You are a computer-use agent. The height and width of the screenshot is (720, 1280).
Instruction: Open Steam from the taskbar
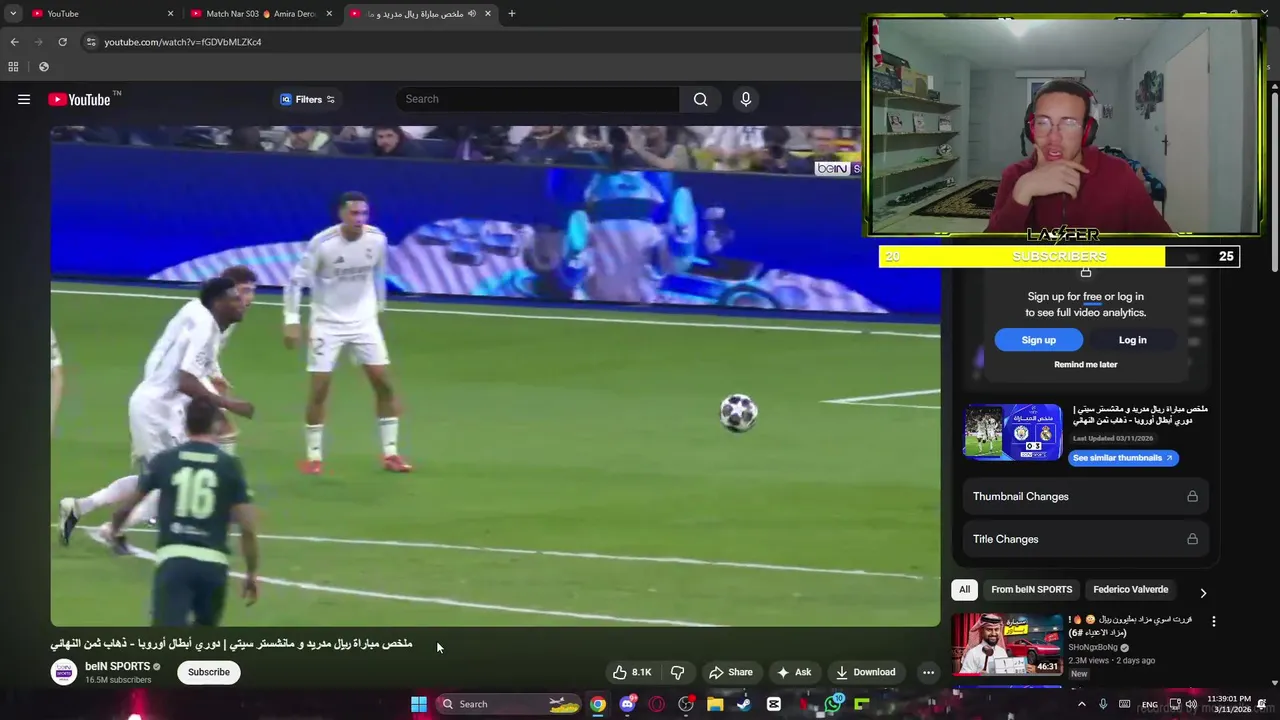(744, 704)
